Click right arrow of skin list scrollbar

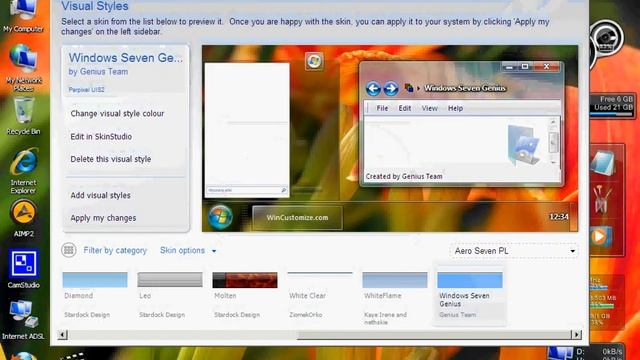(x=576, y=335)
